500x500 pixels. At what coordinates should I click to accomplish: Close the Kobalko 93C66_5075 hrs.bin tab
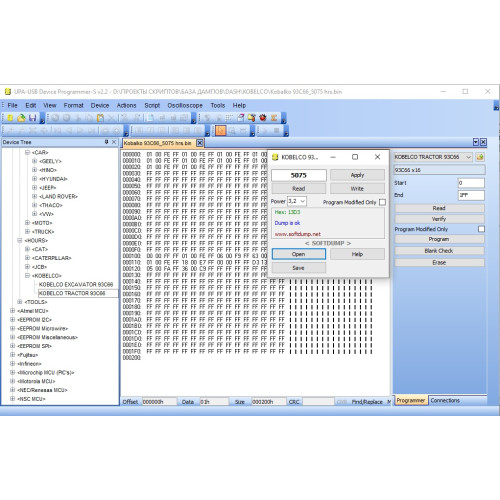(199, 143)
